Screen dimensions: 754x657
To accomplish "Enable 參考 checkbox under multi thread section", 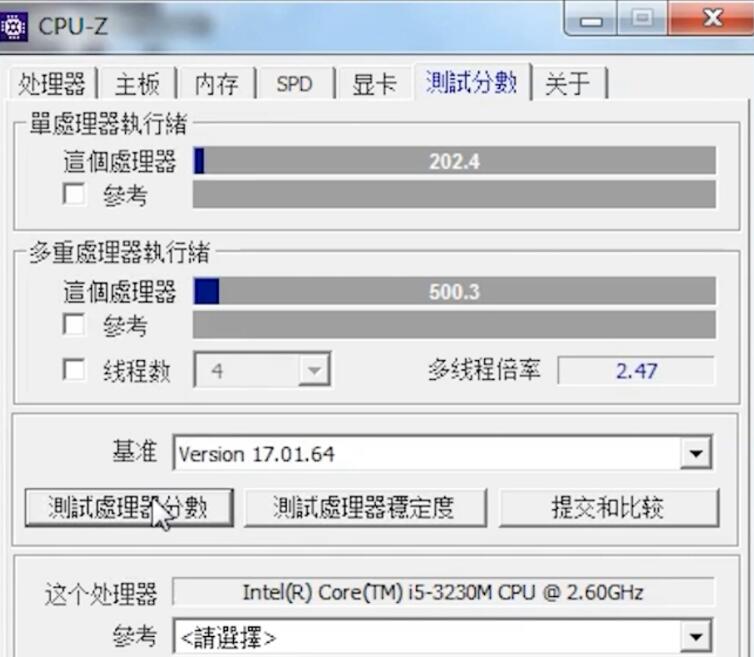I will [74, 324].
